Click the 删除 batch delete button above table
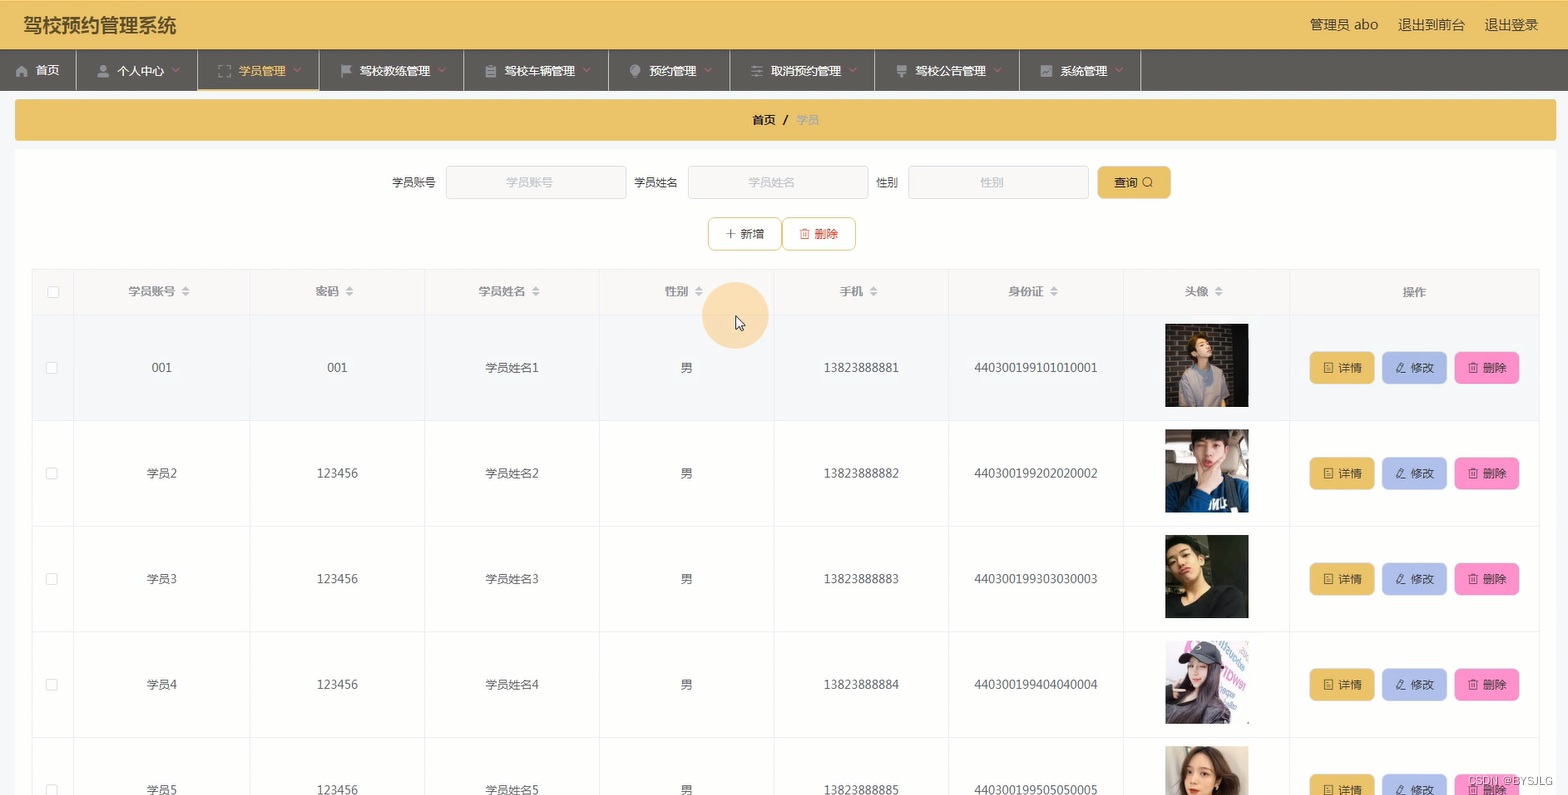The width and height of the screenshot is (1568, 795). pos(819,234)
